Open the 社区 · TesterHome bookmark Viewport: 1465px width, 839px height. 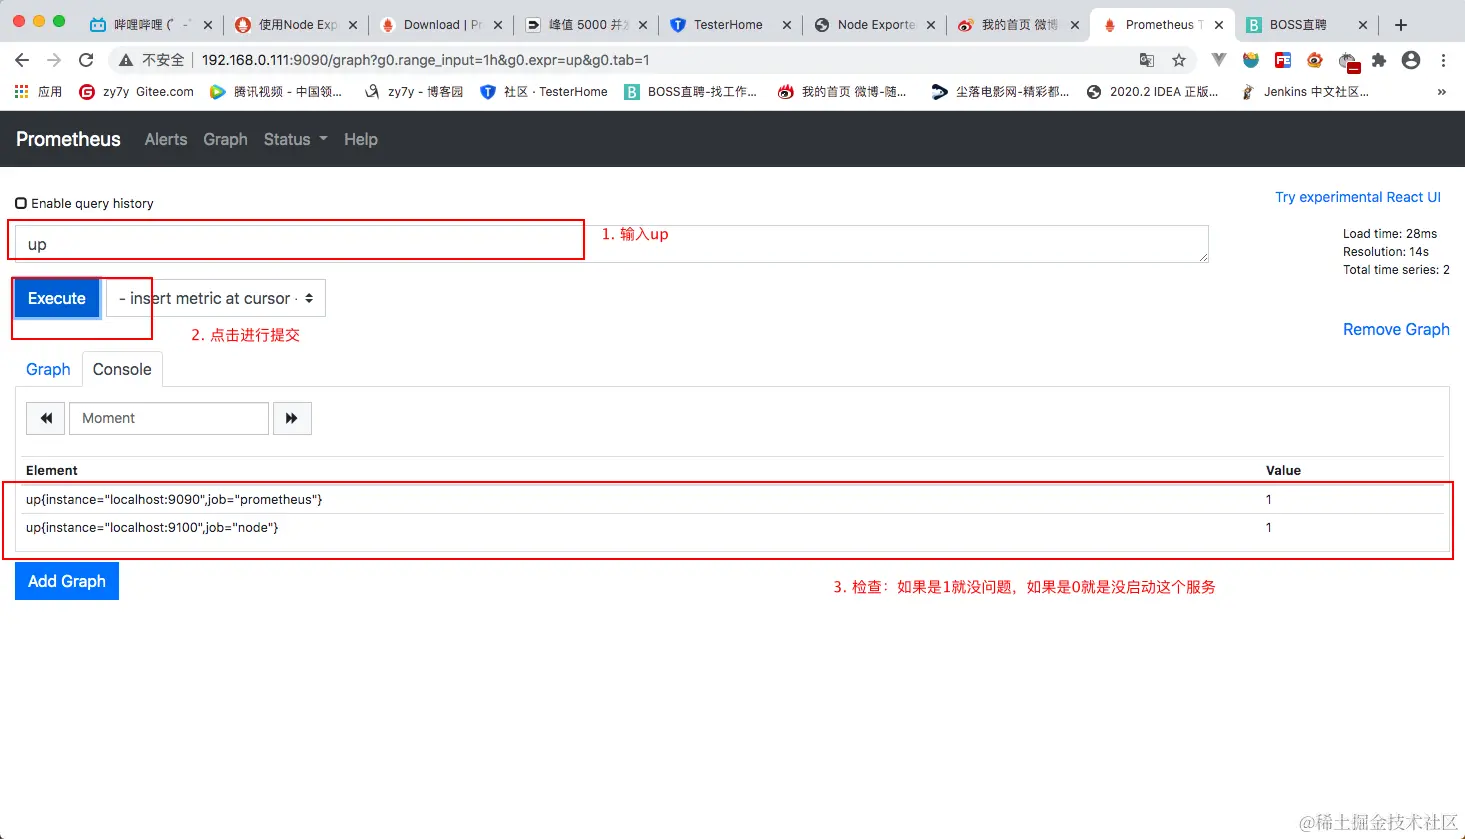pos(544,91)
